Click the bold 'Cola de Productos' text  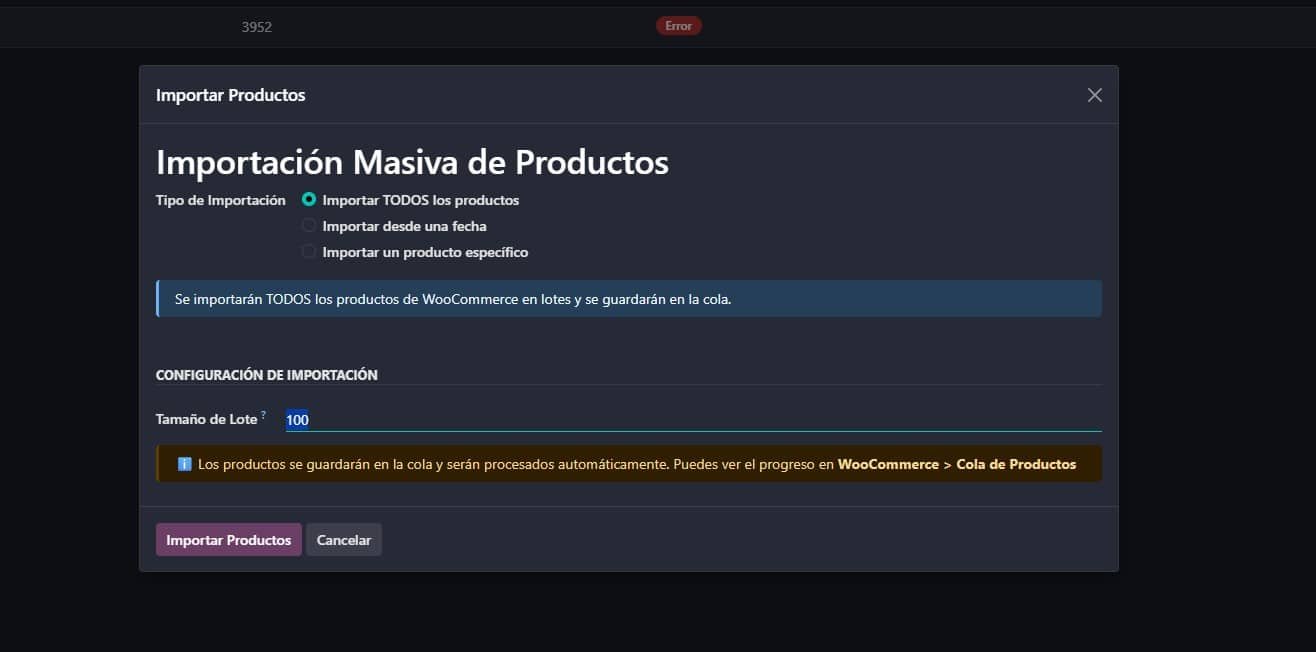[1015, 463]
